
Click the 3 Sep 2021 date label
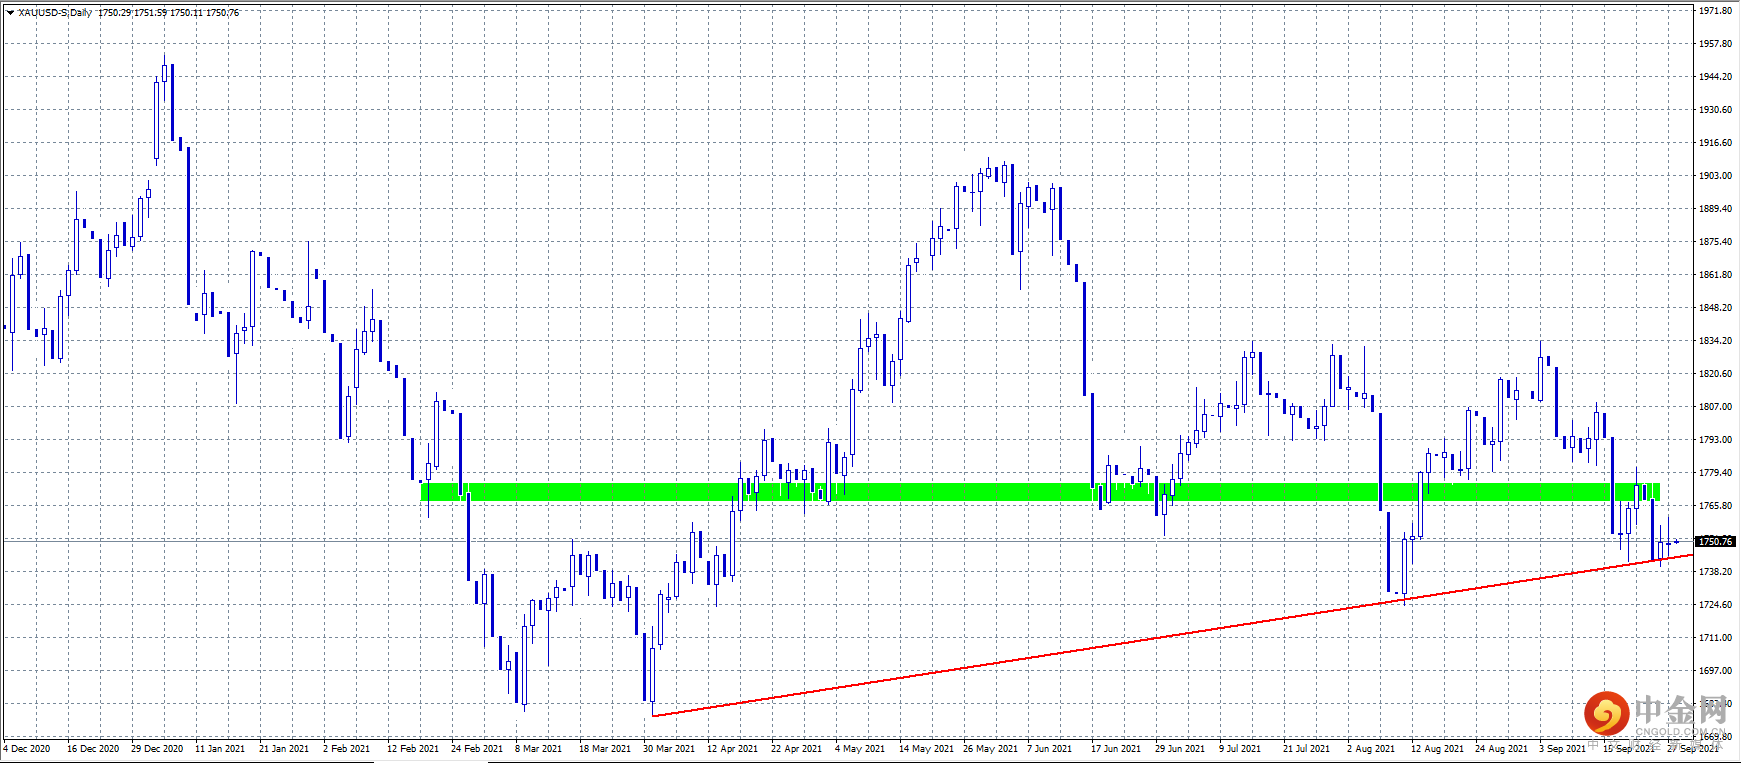tap(1562, 748)
